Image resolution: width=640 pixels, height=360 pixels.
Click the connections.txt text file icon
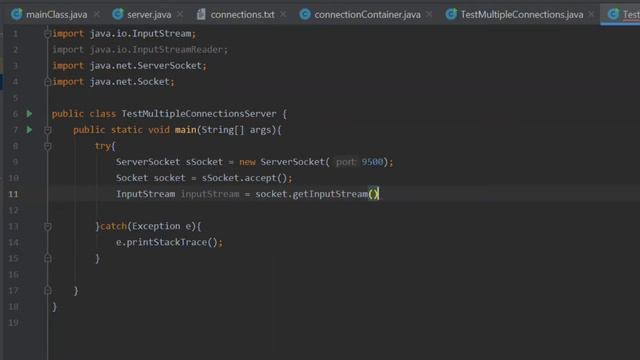tap(201, 14)
